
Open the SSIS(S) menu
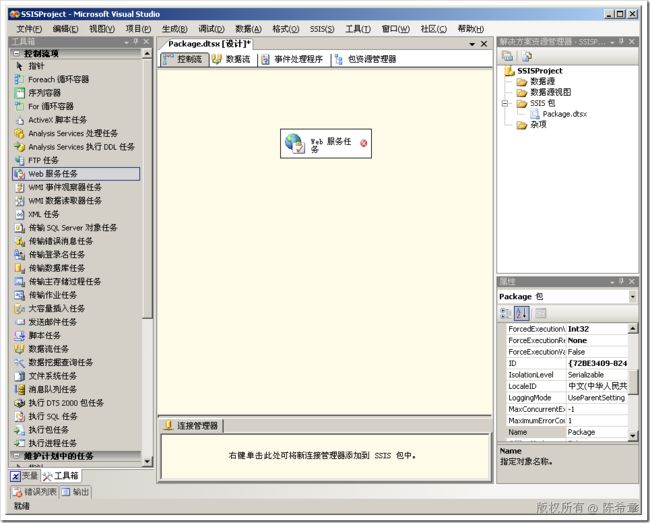tap(322, 29)
